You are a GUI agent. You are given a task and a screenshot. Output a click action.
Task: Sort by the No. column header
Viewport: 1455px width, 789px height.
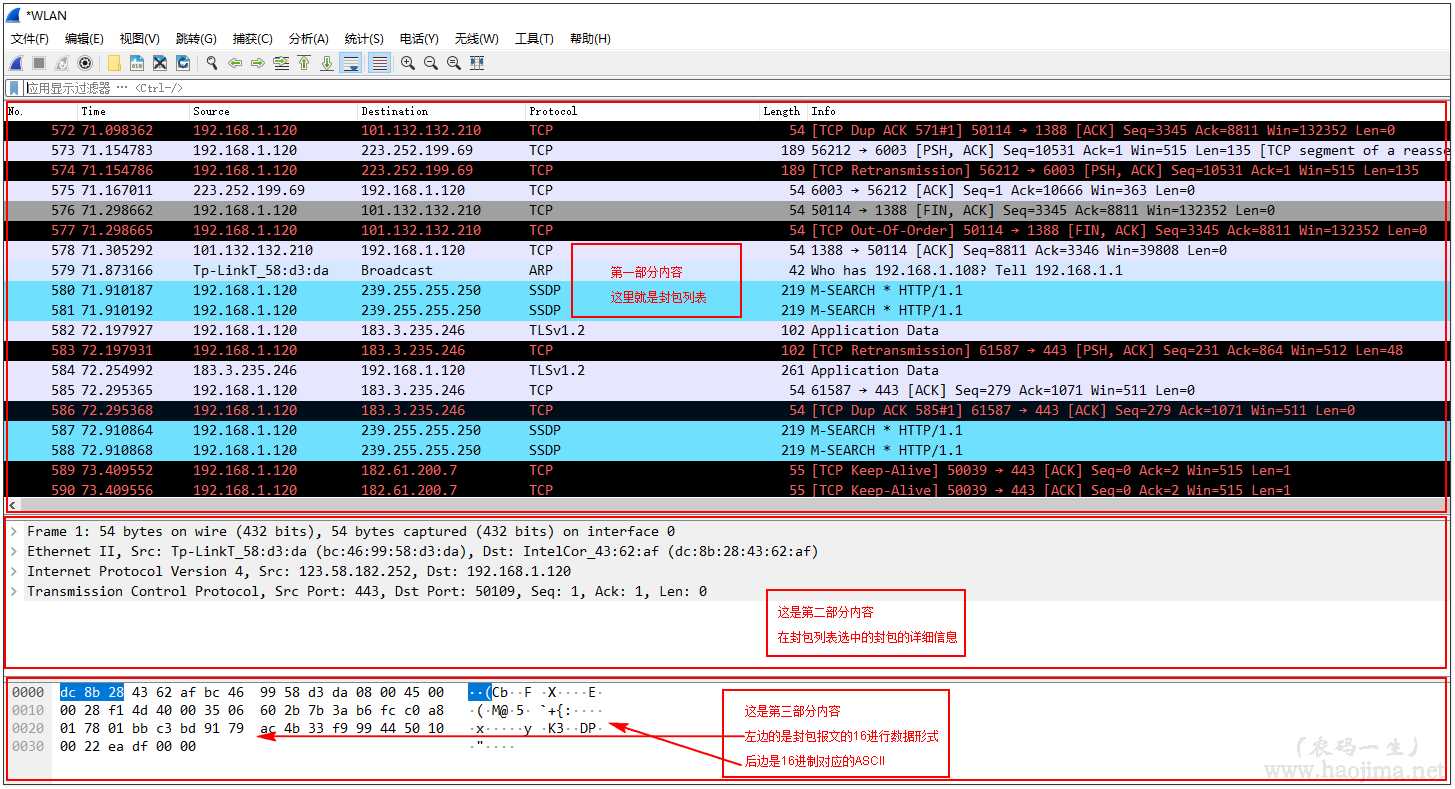[x=42, y=111]
